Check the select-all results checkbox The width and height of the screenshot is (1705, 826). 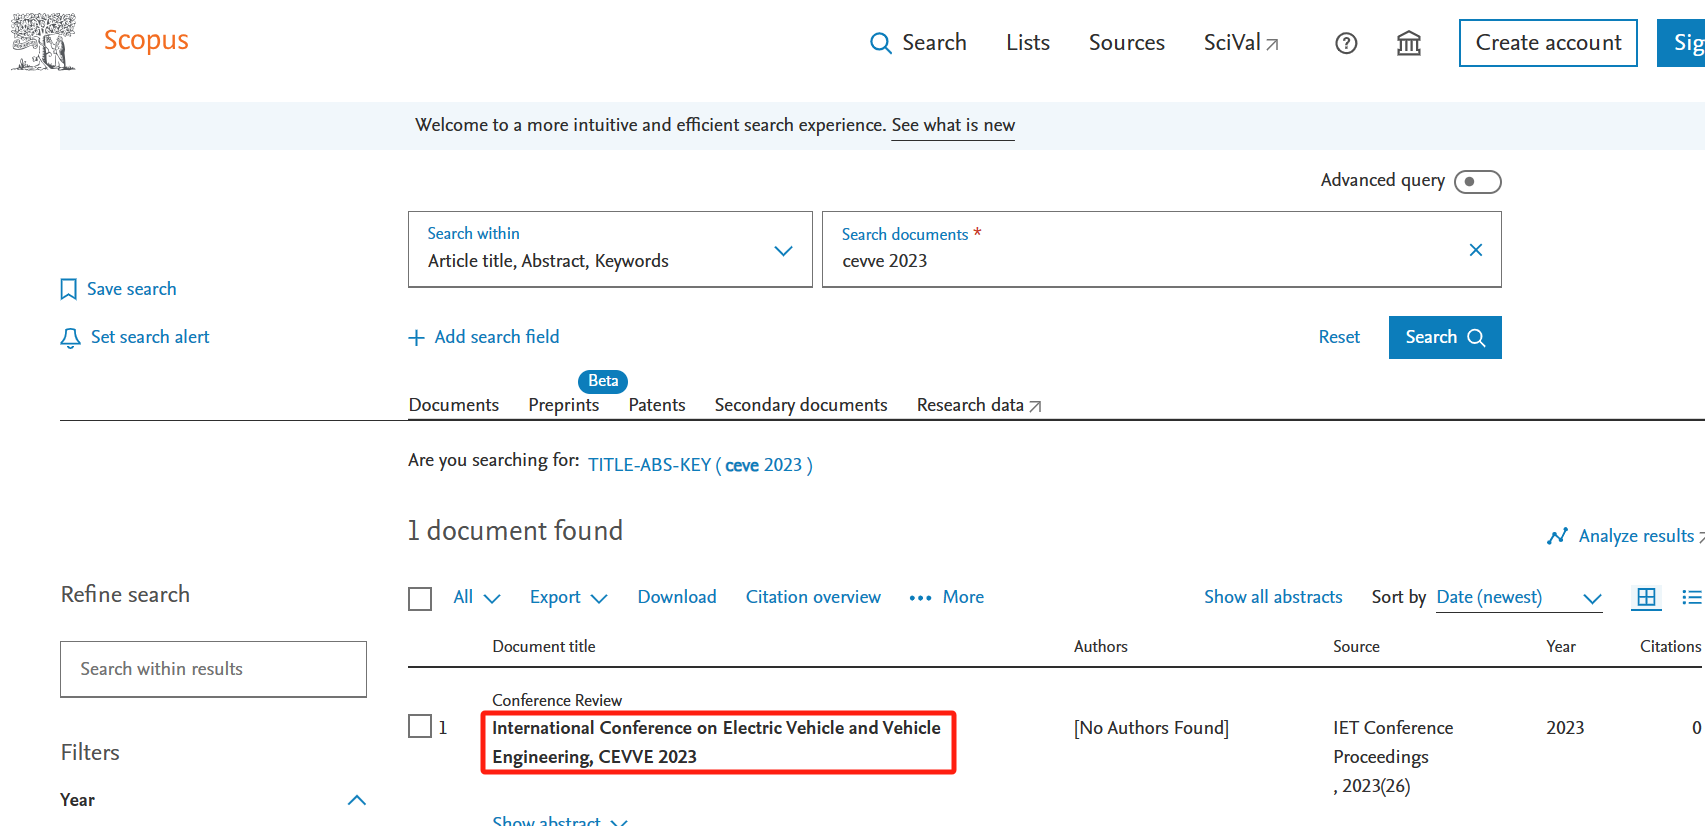tap(420, 598)
